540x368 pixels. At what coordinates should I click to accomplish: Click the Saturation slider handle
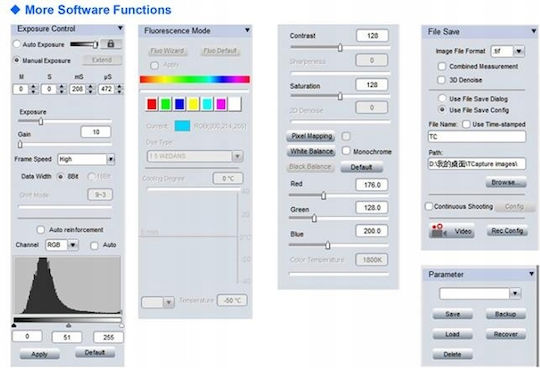coord(340,96)
